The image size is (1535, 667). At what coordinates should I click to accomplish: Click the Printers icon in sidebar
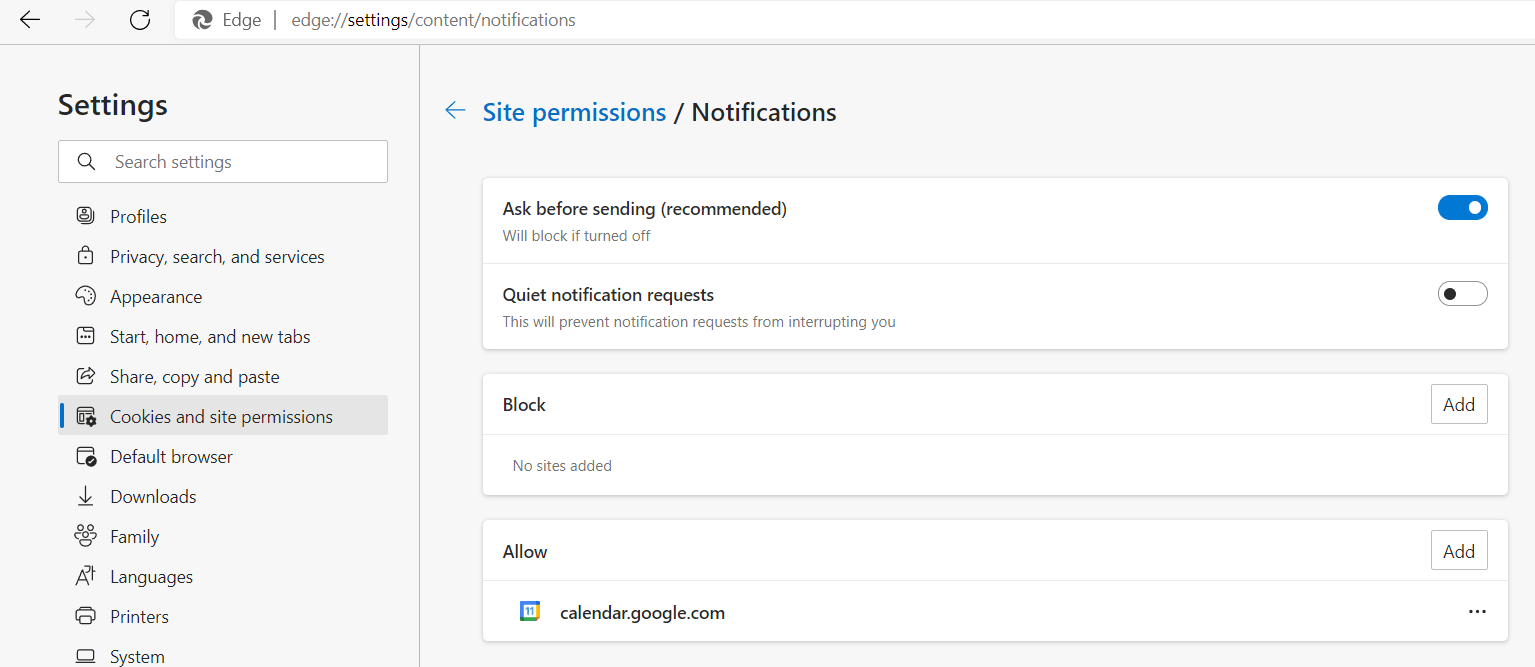click(86, 616)
